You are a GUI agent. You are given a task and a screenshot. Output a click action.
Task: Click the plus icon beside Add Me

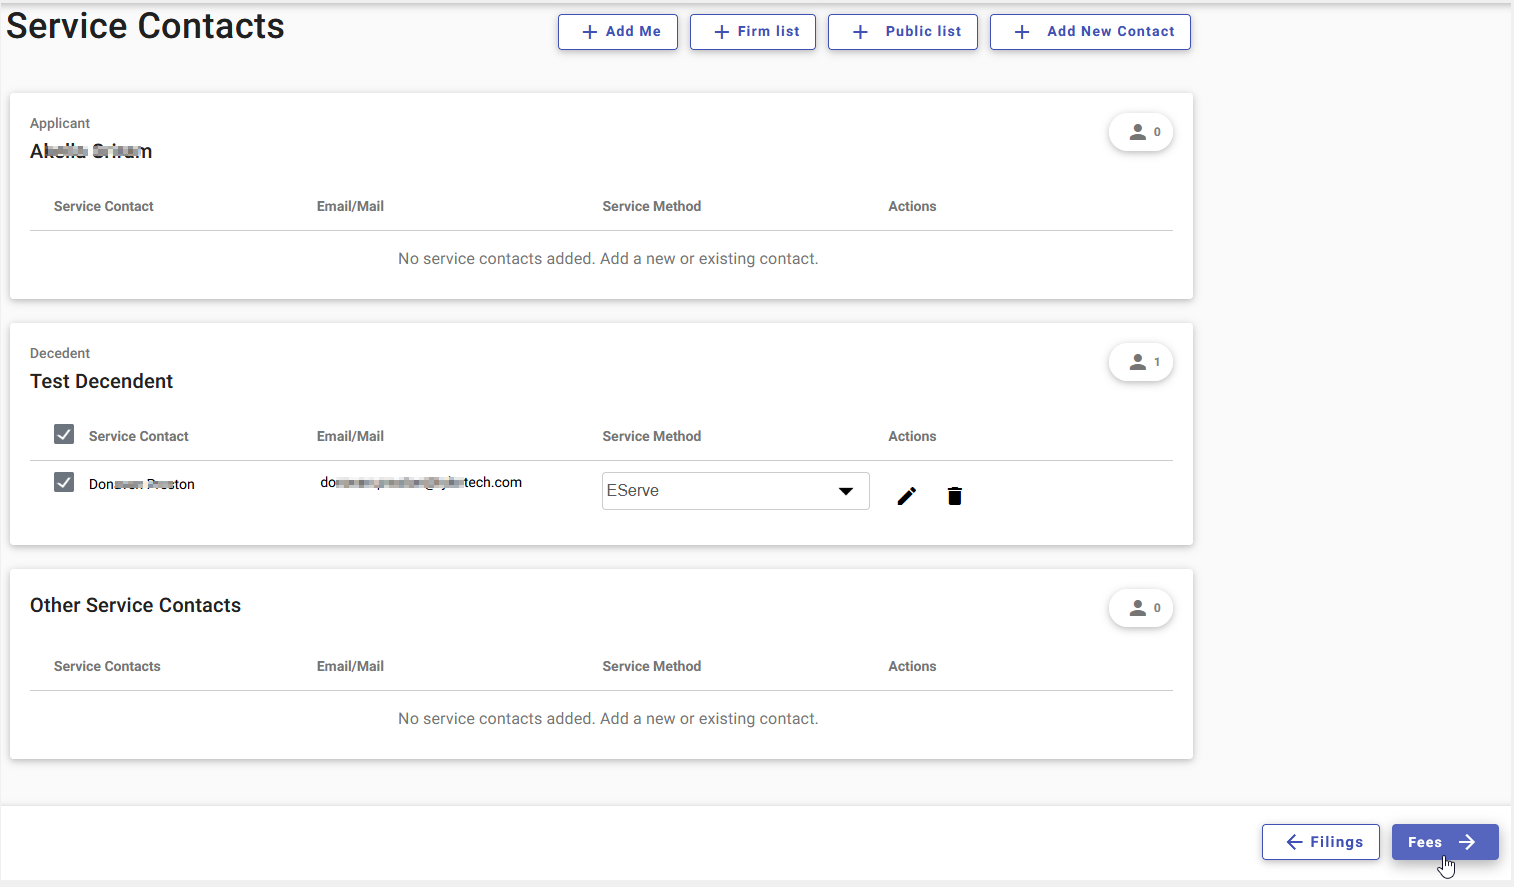[587, 31]
